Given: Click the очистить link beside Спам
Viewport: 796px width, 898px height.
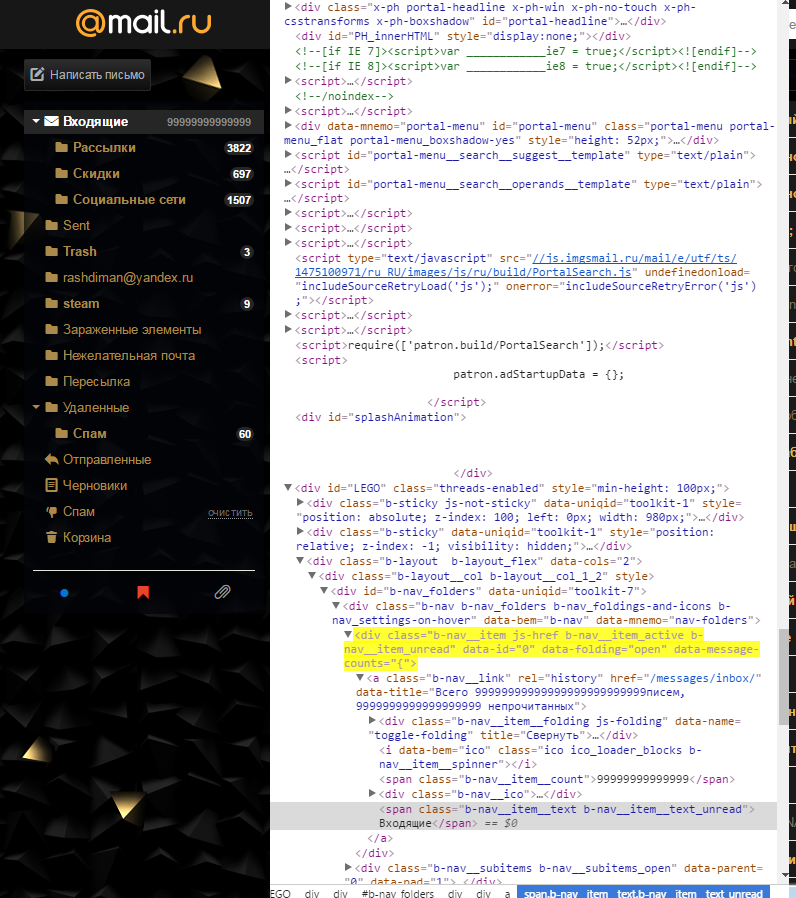Looking at the screenshot, I should tap(230, 513).
